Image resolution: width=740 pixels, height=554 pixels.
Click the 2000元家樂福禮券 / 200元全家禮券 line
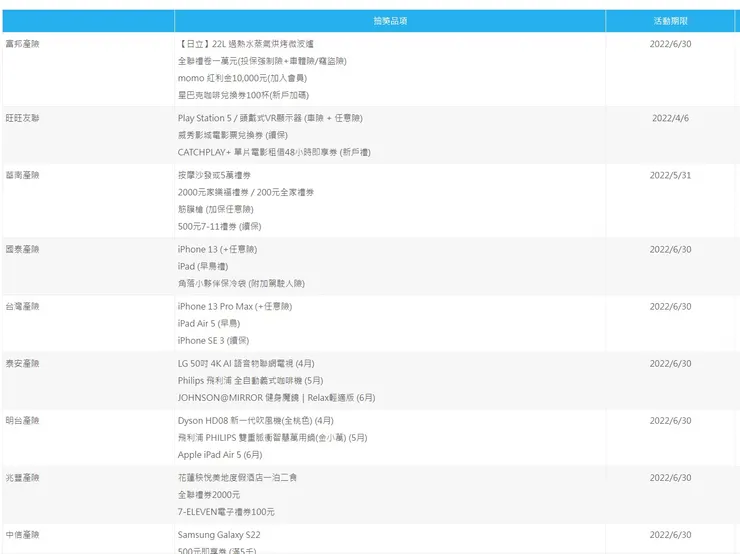point(246,192)
